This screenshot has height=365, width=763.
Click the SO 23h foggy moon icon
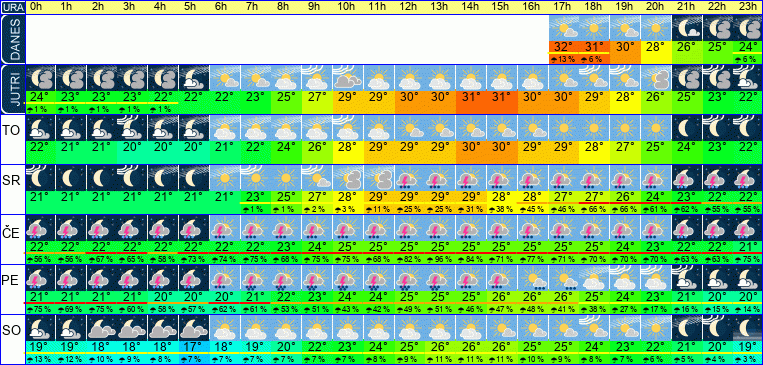(748, 328)
